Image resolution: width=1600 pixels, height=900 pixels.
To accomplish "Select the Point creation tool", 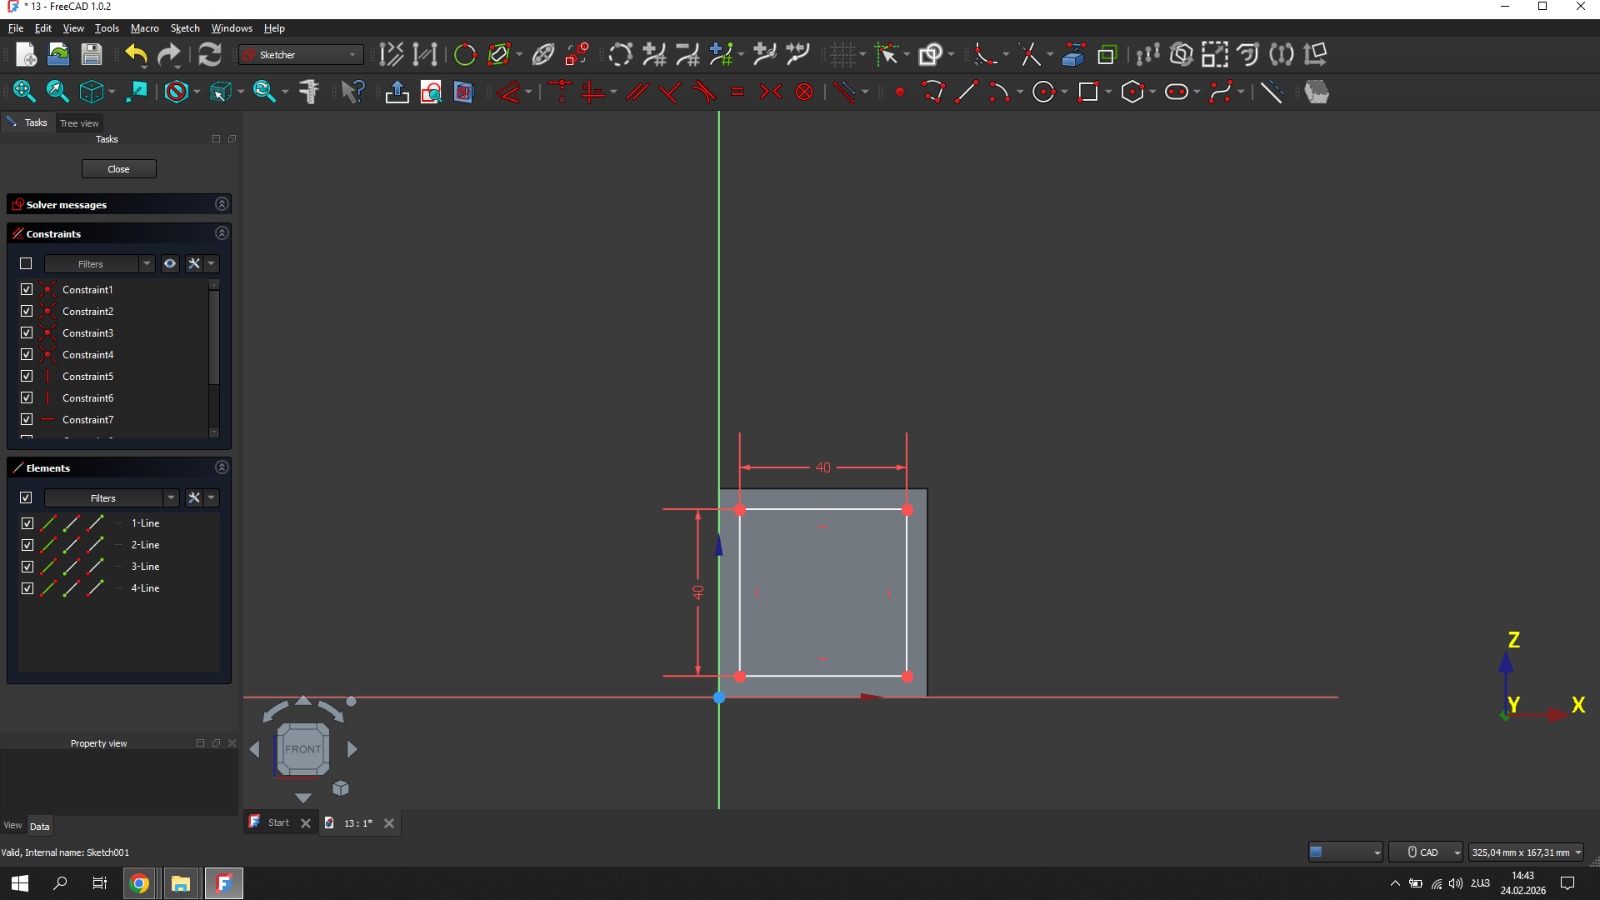I will pos(900,92).
